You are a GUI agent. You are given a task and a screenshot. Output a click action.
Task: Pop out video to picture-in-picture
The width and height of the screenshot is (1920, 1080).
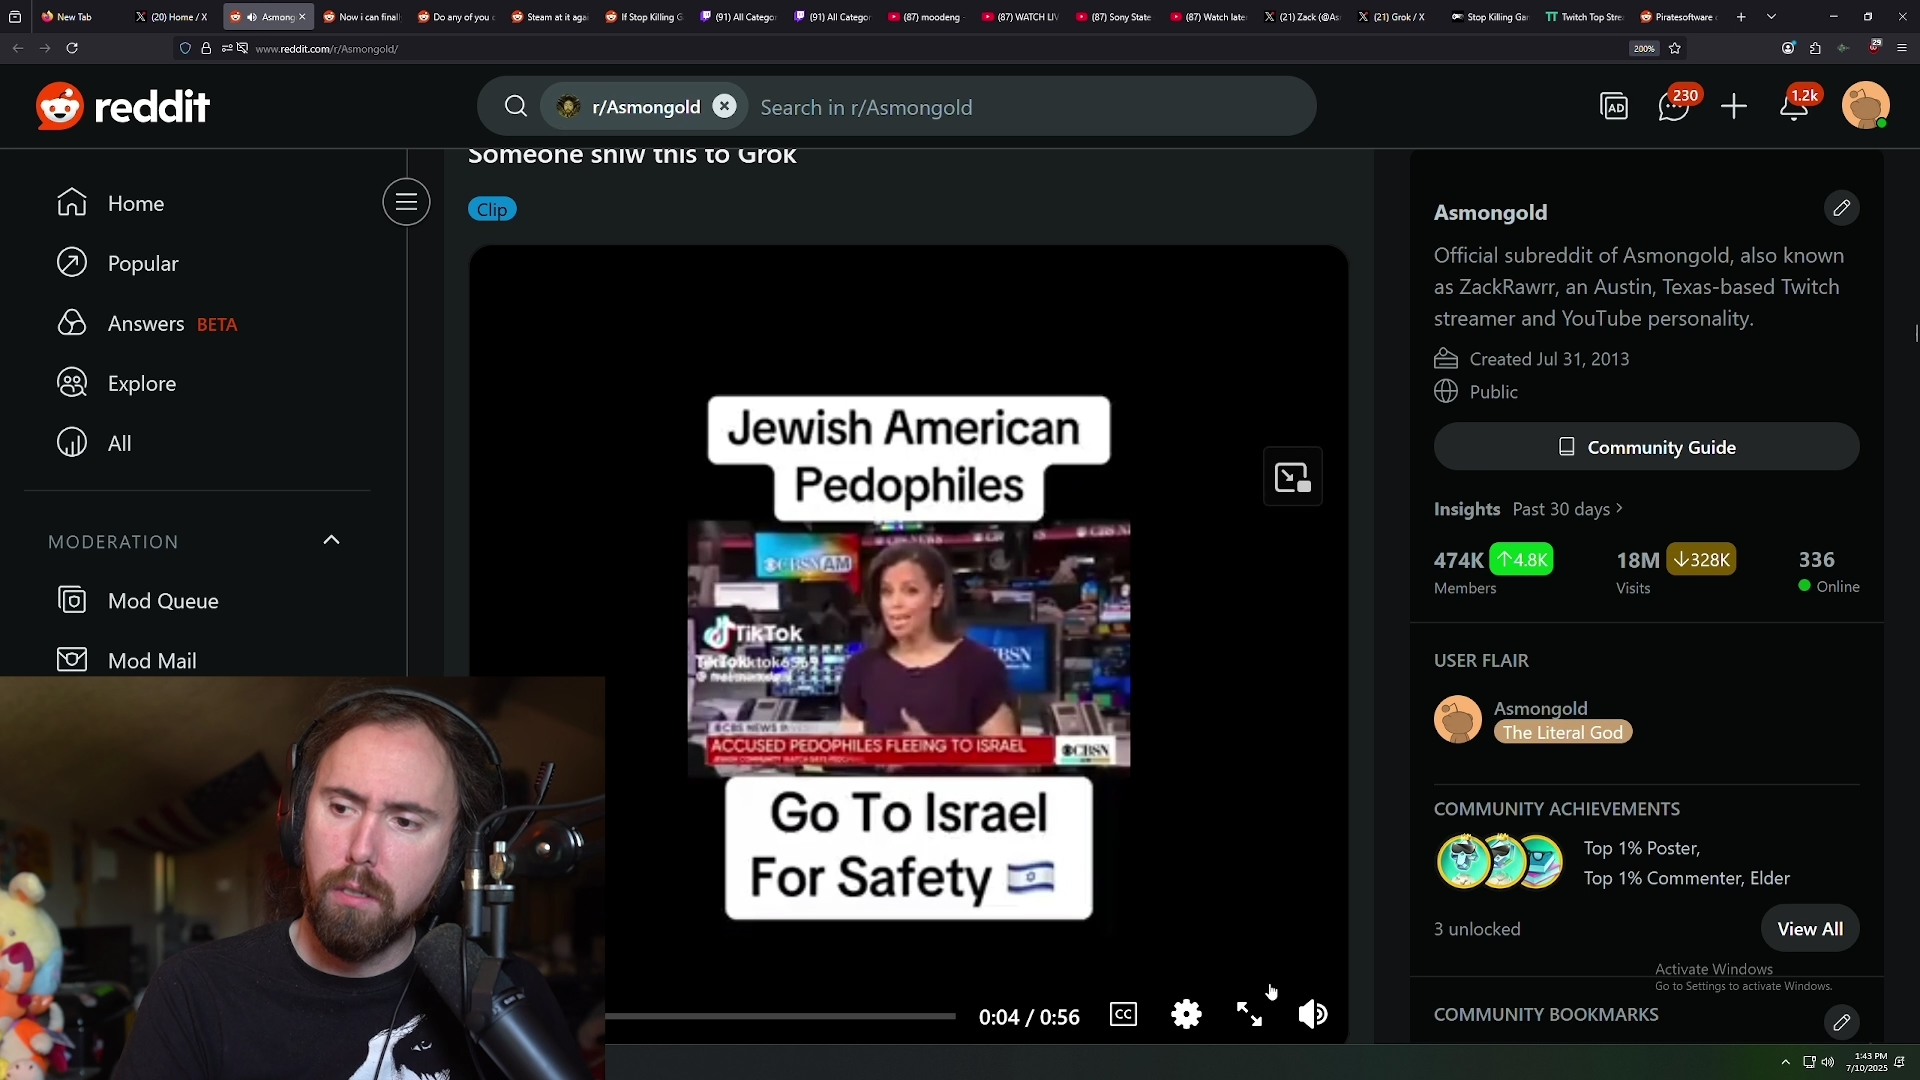tap(1292, 478)
